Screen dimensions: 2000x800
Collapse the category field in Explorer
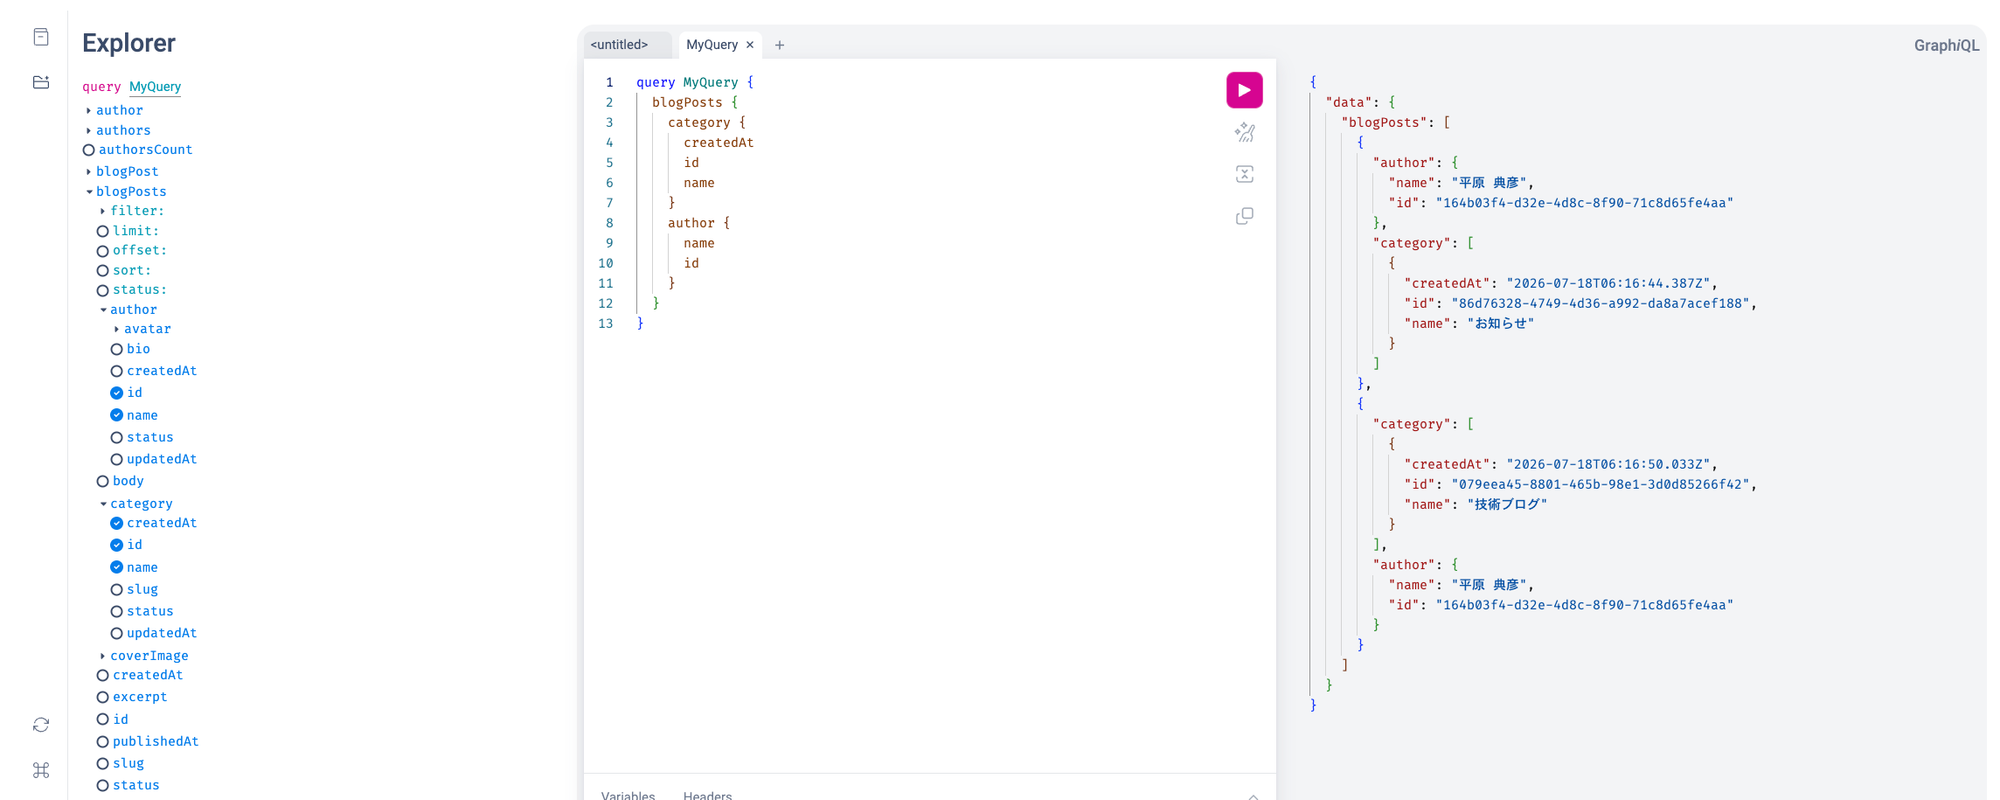coord(103,504)
